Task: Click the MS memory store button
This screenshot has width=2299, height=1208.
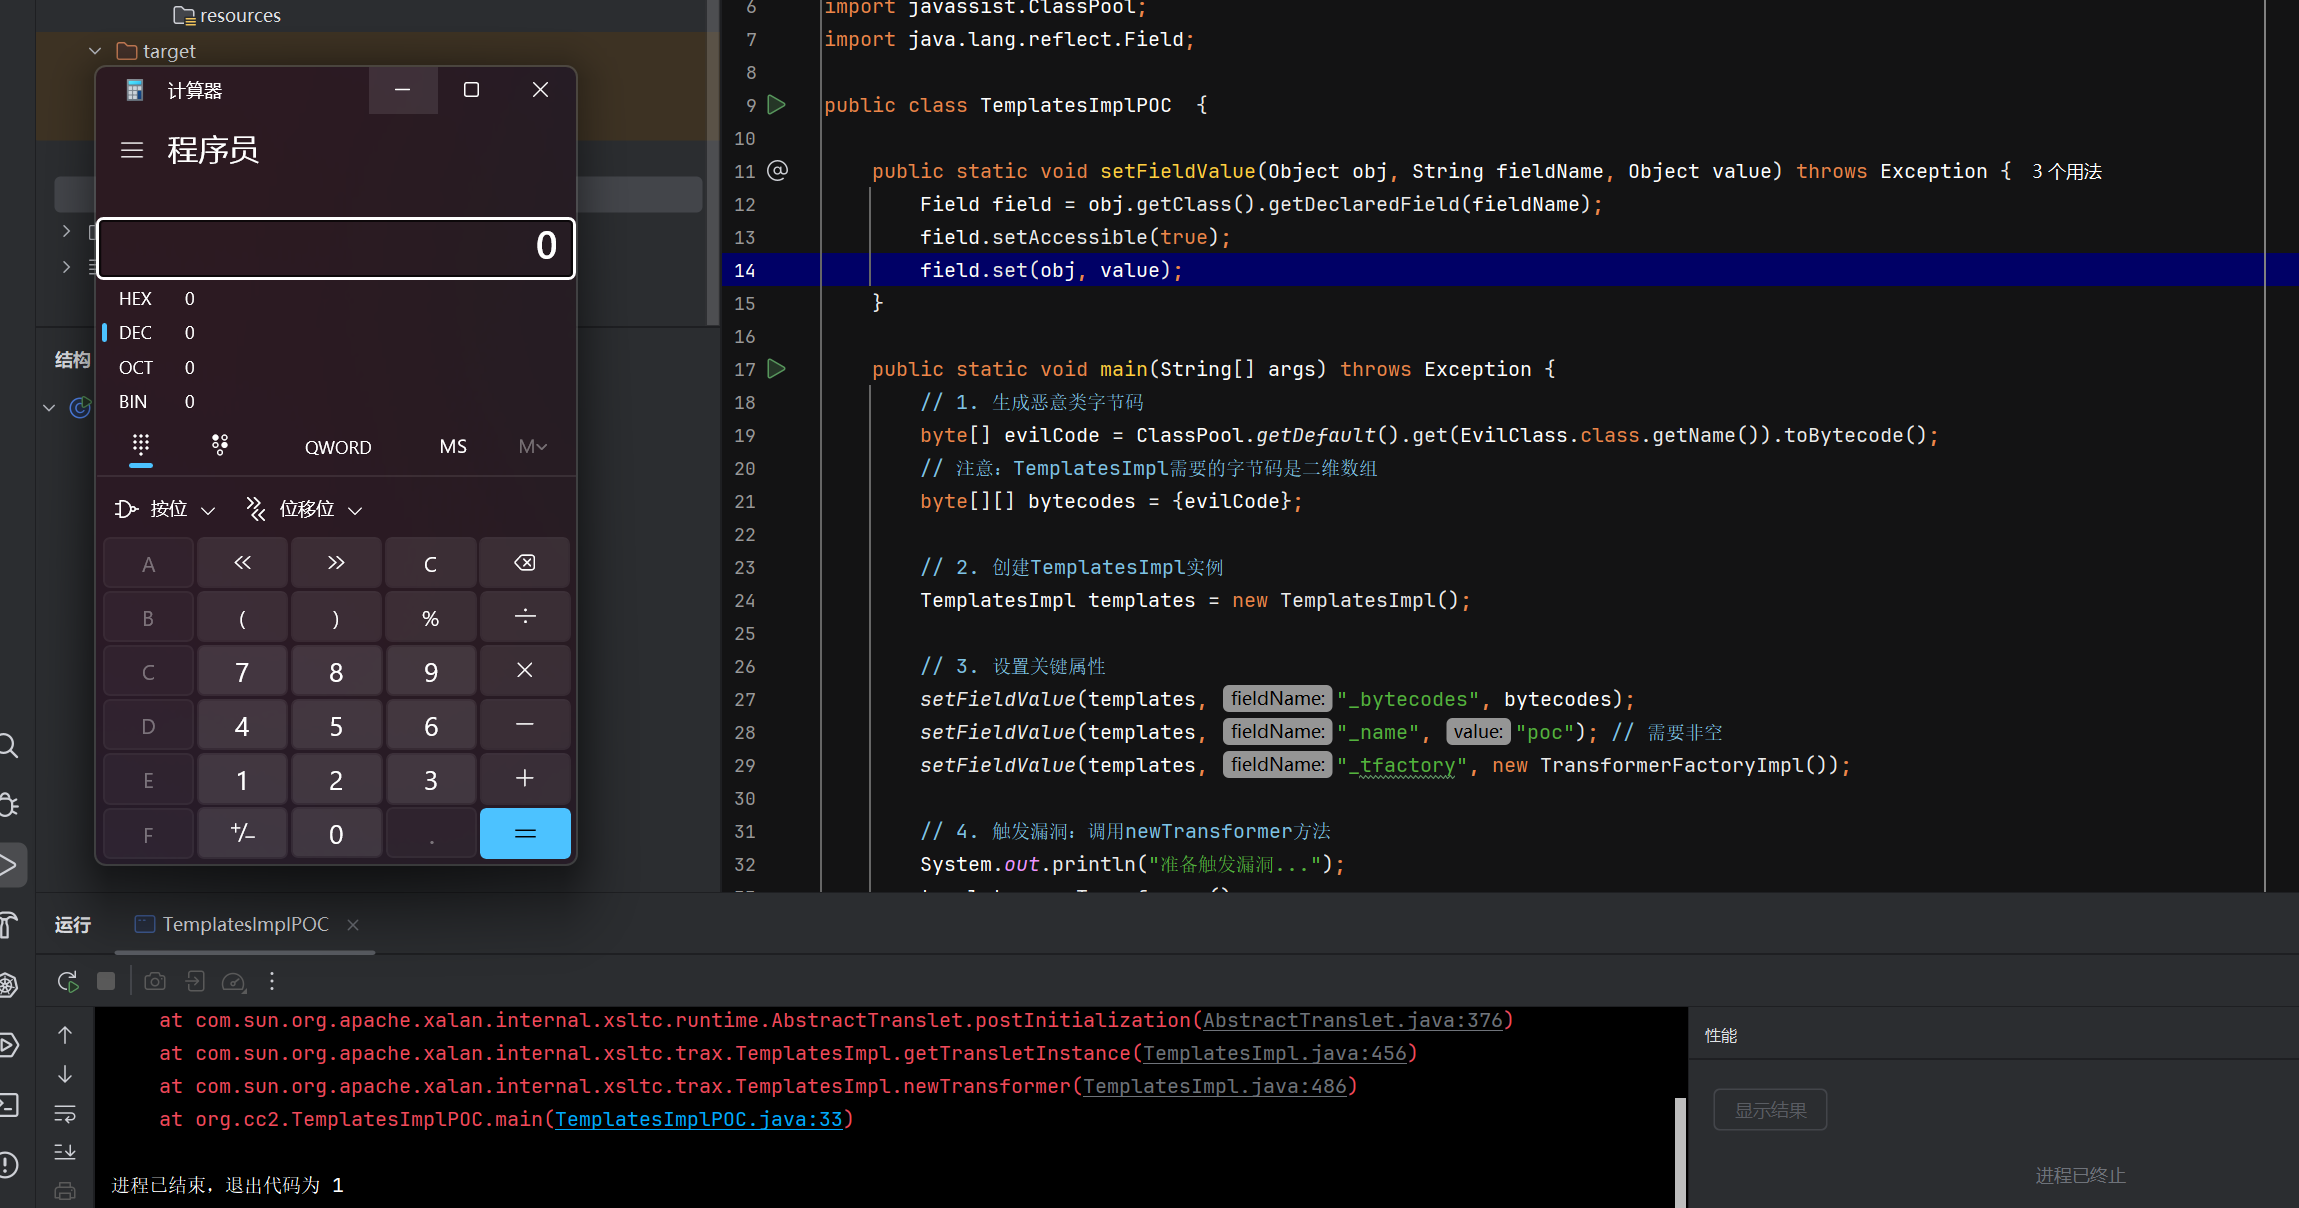Action: pyautogui.click(x=453, y=446)
